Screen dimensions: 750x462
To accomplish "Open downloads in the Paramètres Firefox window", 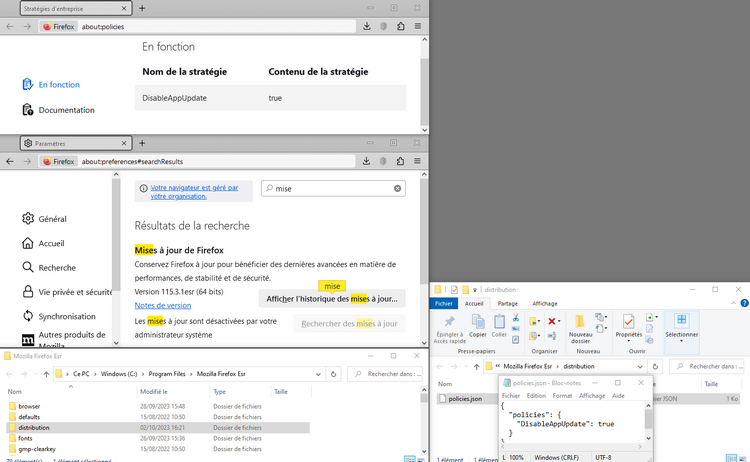I will (366, 161).
